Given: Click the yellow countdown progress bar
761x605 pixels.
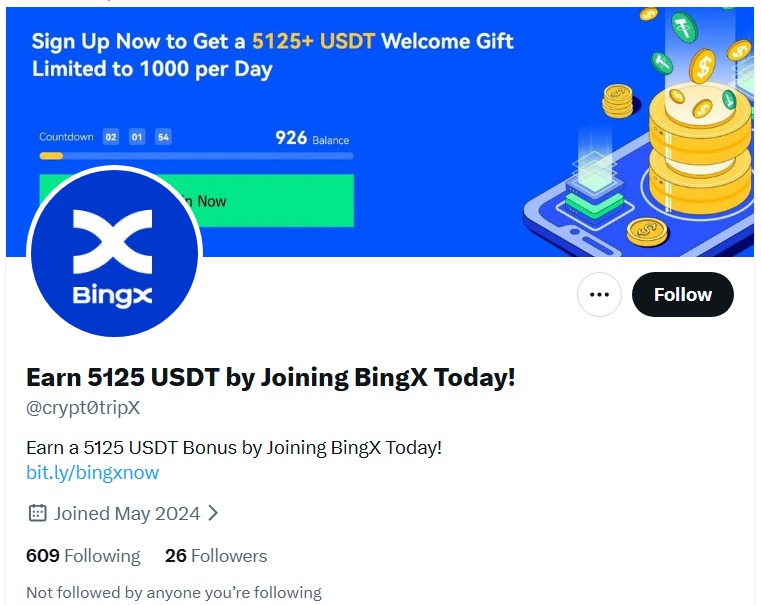Looking at the screenshot, I should click(x=196, y=156).
